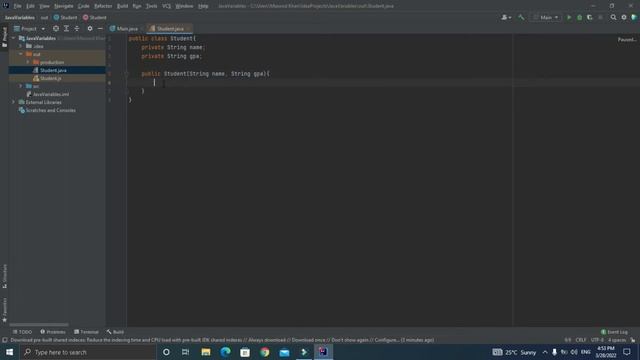Change line separator CRLF in status bar

tap(580, 340)
